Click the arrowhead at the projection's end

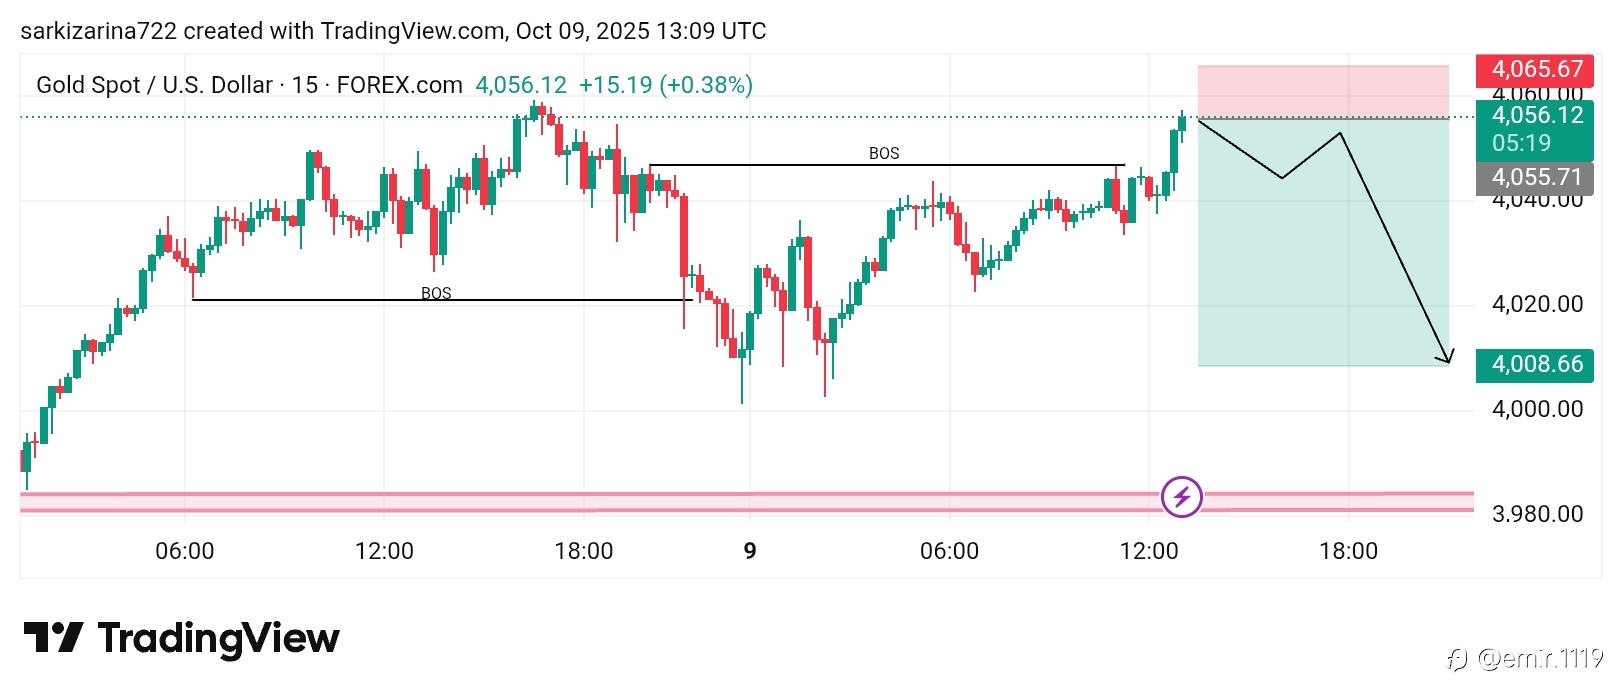[x=1446, y=357]
